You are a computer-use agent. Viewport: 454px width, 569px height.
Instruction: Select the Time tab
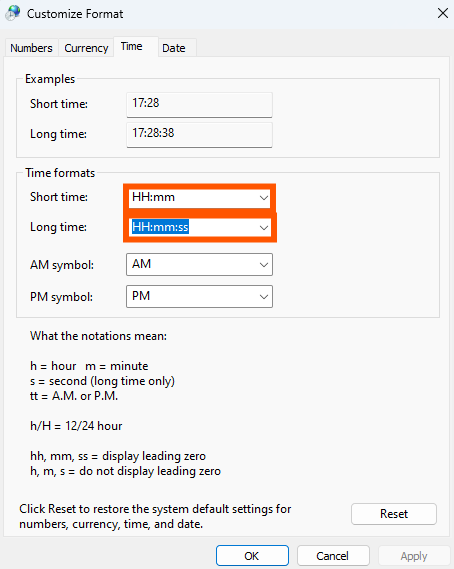coord(131,46)
